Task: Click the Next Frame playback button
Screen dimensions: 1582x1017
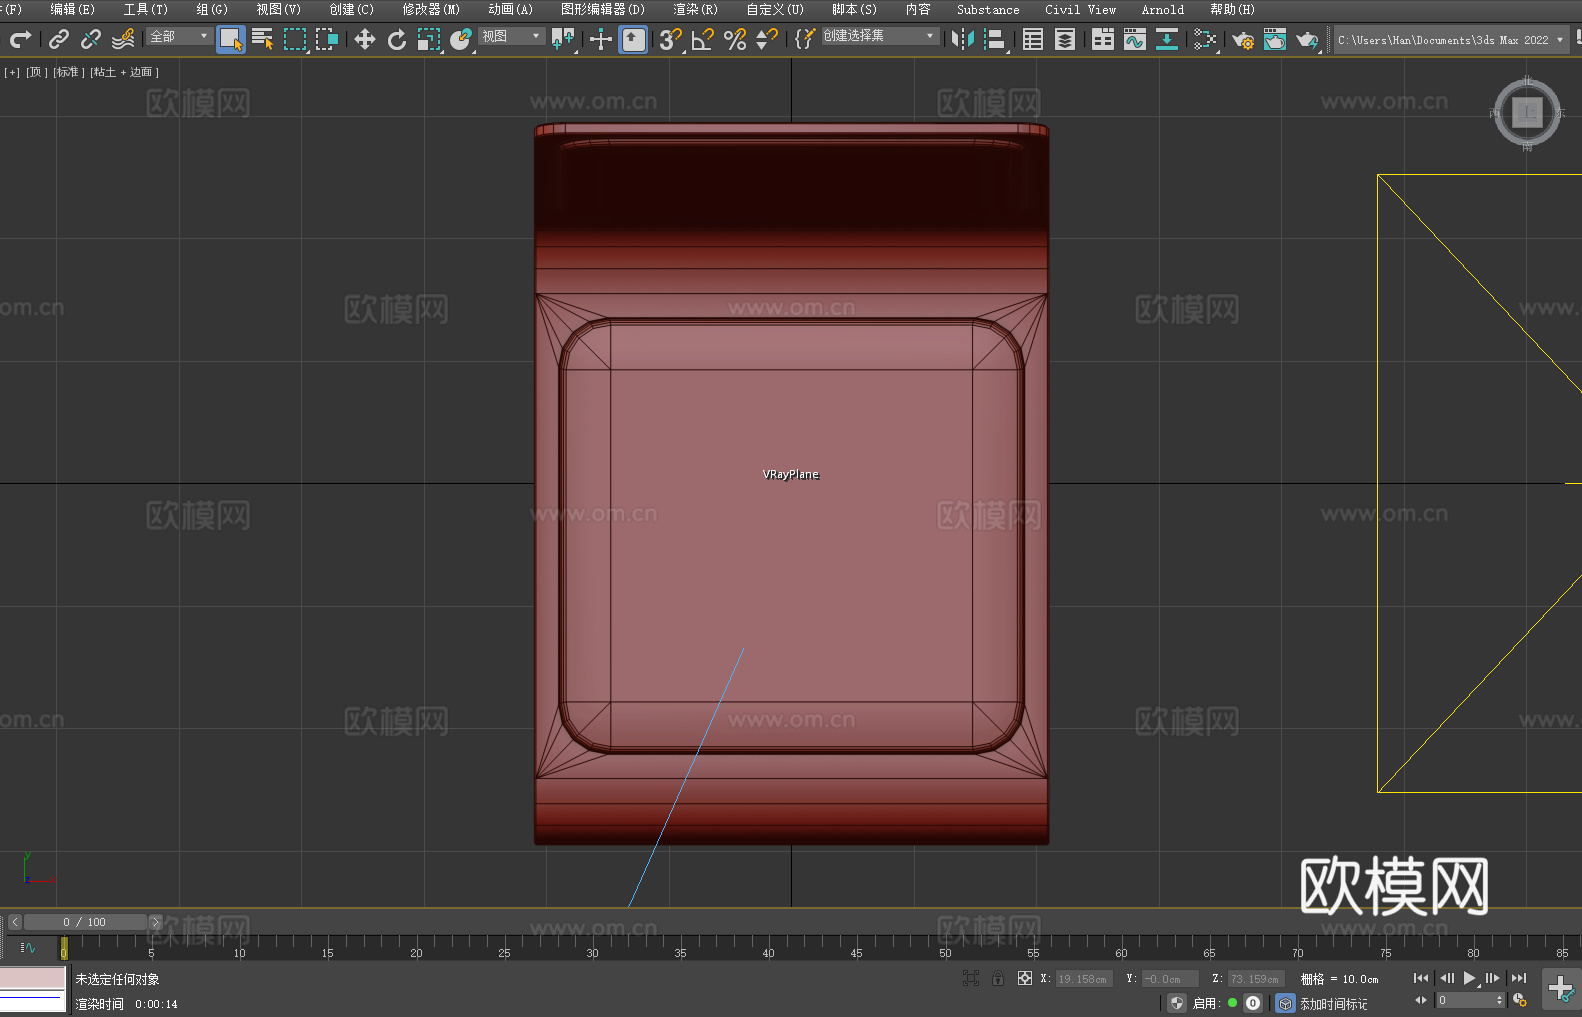Action: [x=1493, y=978]
